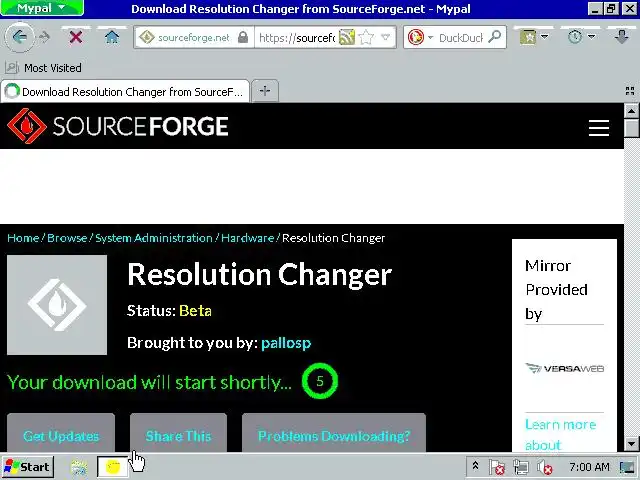This screenshot has height=480, width=640.
Task: Click the Resolution Changer project icon thumbnail
Action: 57,305
